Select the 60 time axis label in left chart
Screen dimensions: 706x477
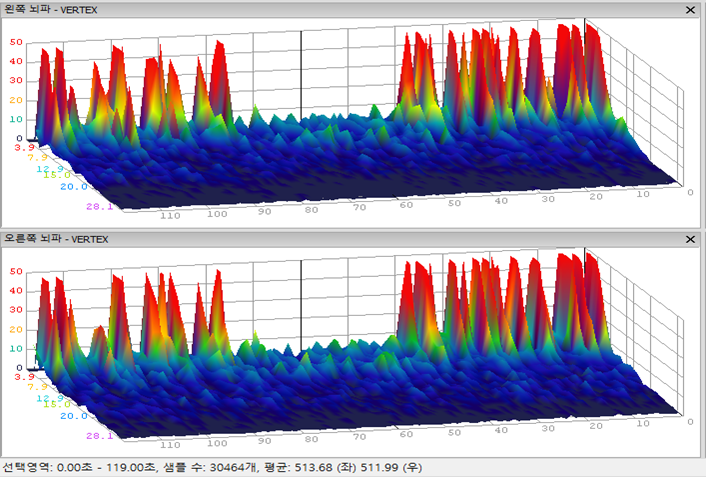(405, 206)
